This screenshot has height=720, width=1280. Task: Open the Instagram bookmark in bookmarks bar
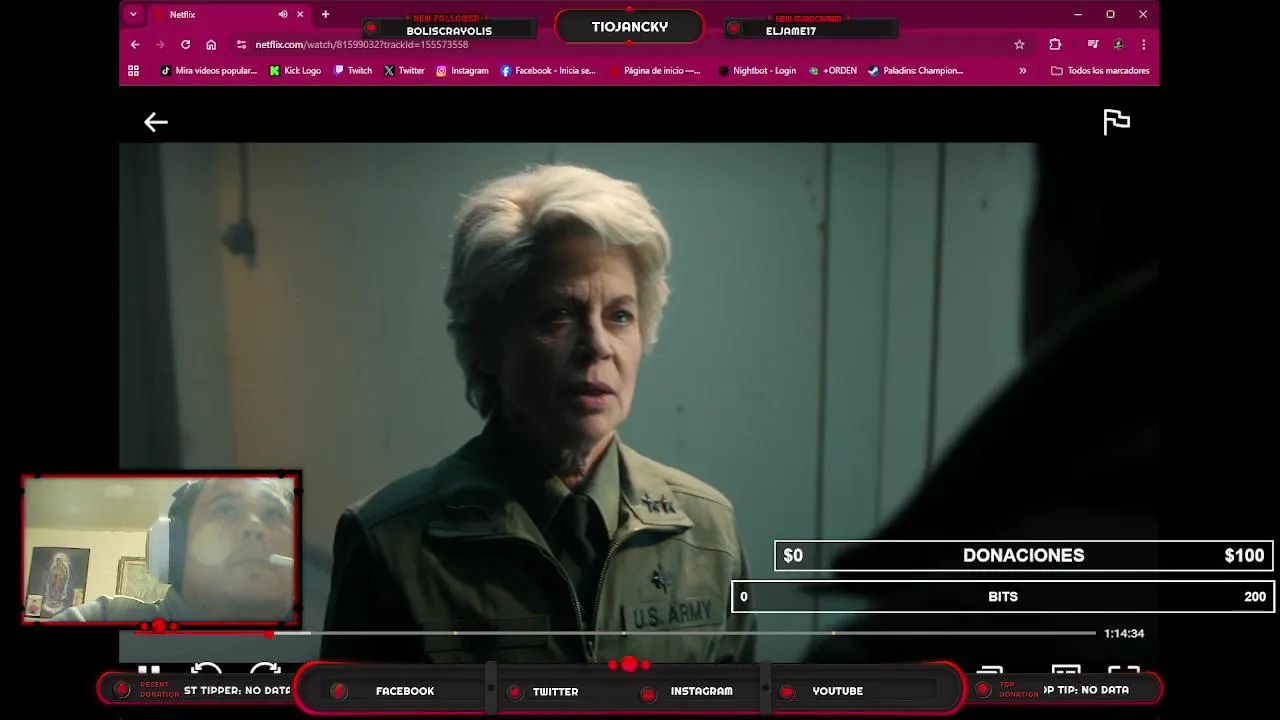[x=462, y=71]
